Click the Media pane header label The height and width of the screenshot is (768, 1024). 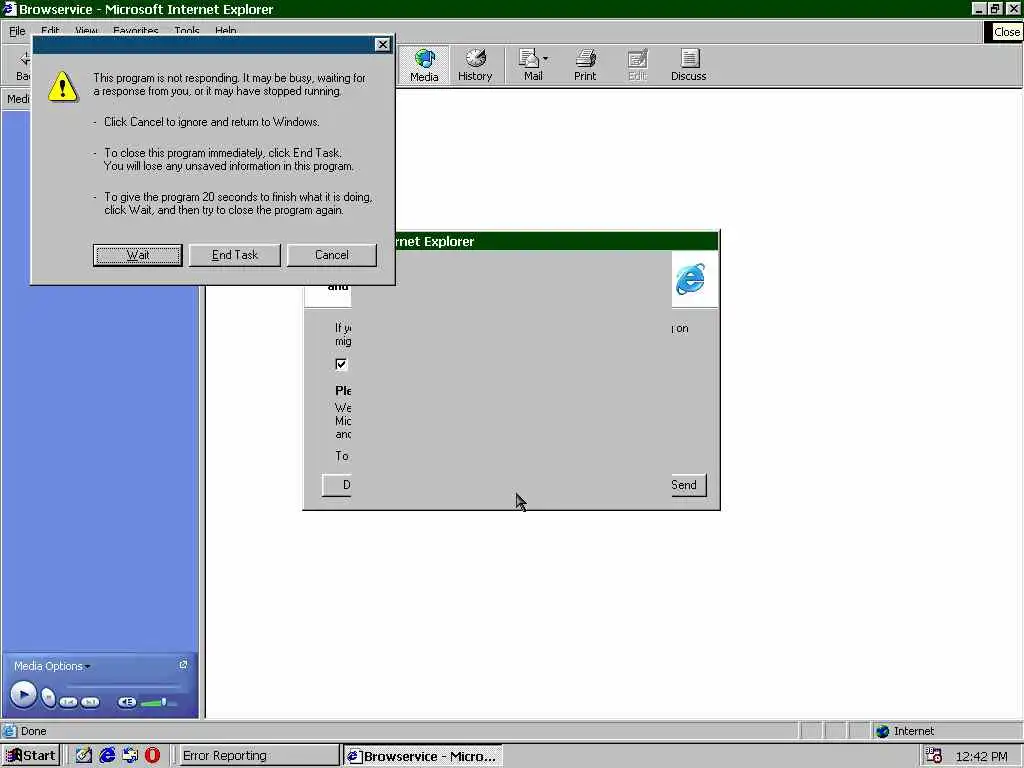pos(18,99)
